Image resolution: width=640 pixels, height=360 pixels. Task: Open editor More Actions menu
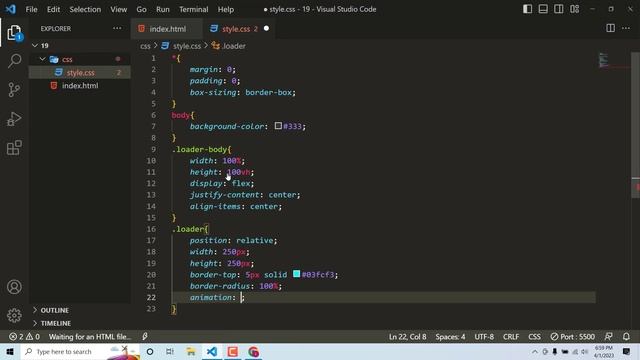tap(626, 28)
